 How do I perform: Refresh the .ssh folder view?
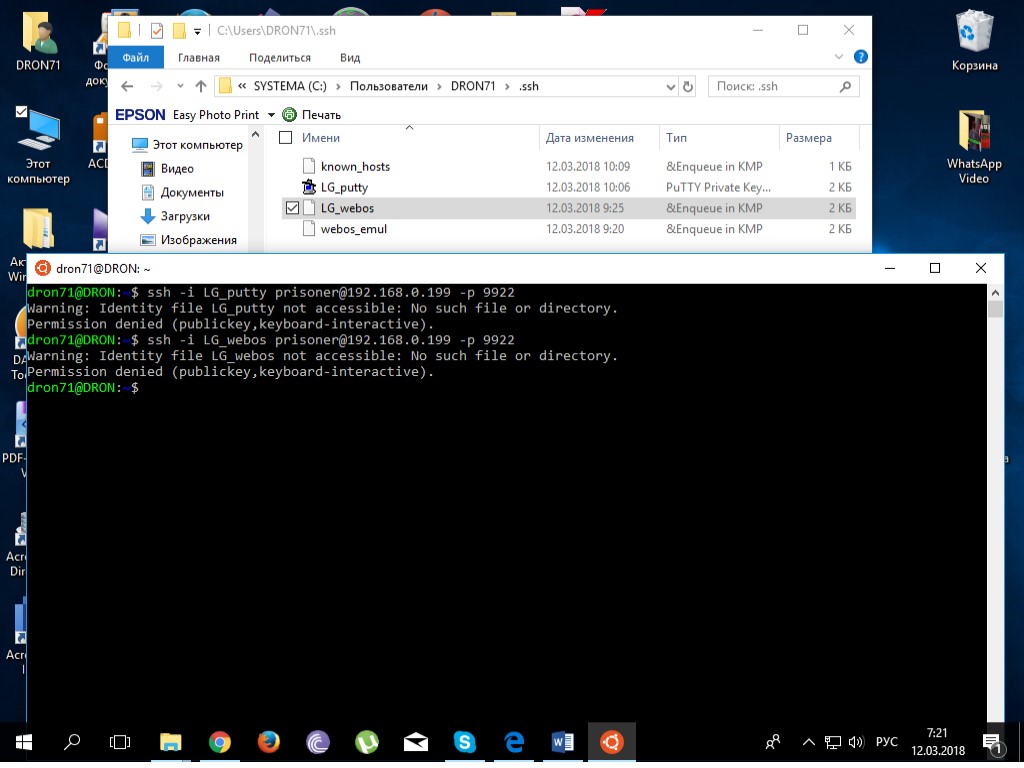pos(688,87)
